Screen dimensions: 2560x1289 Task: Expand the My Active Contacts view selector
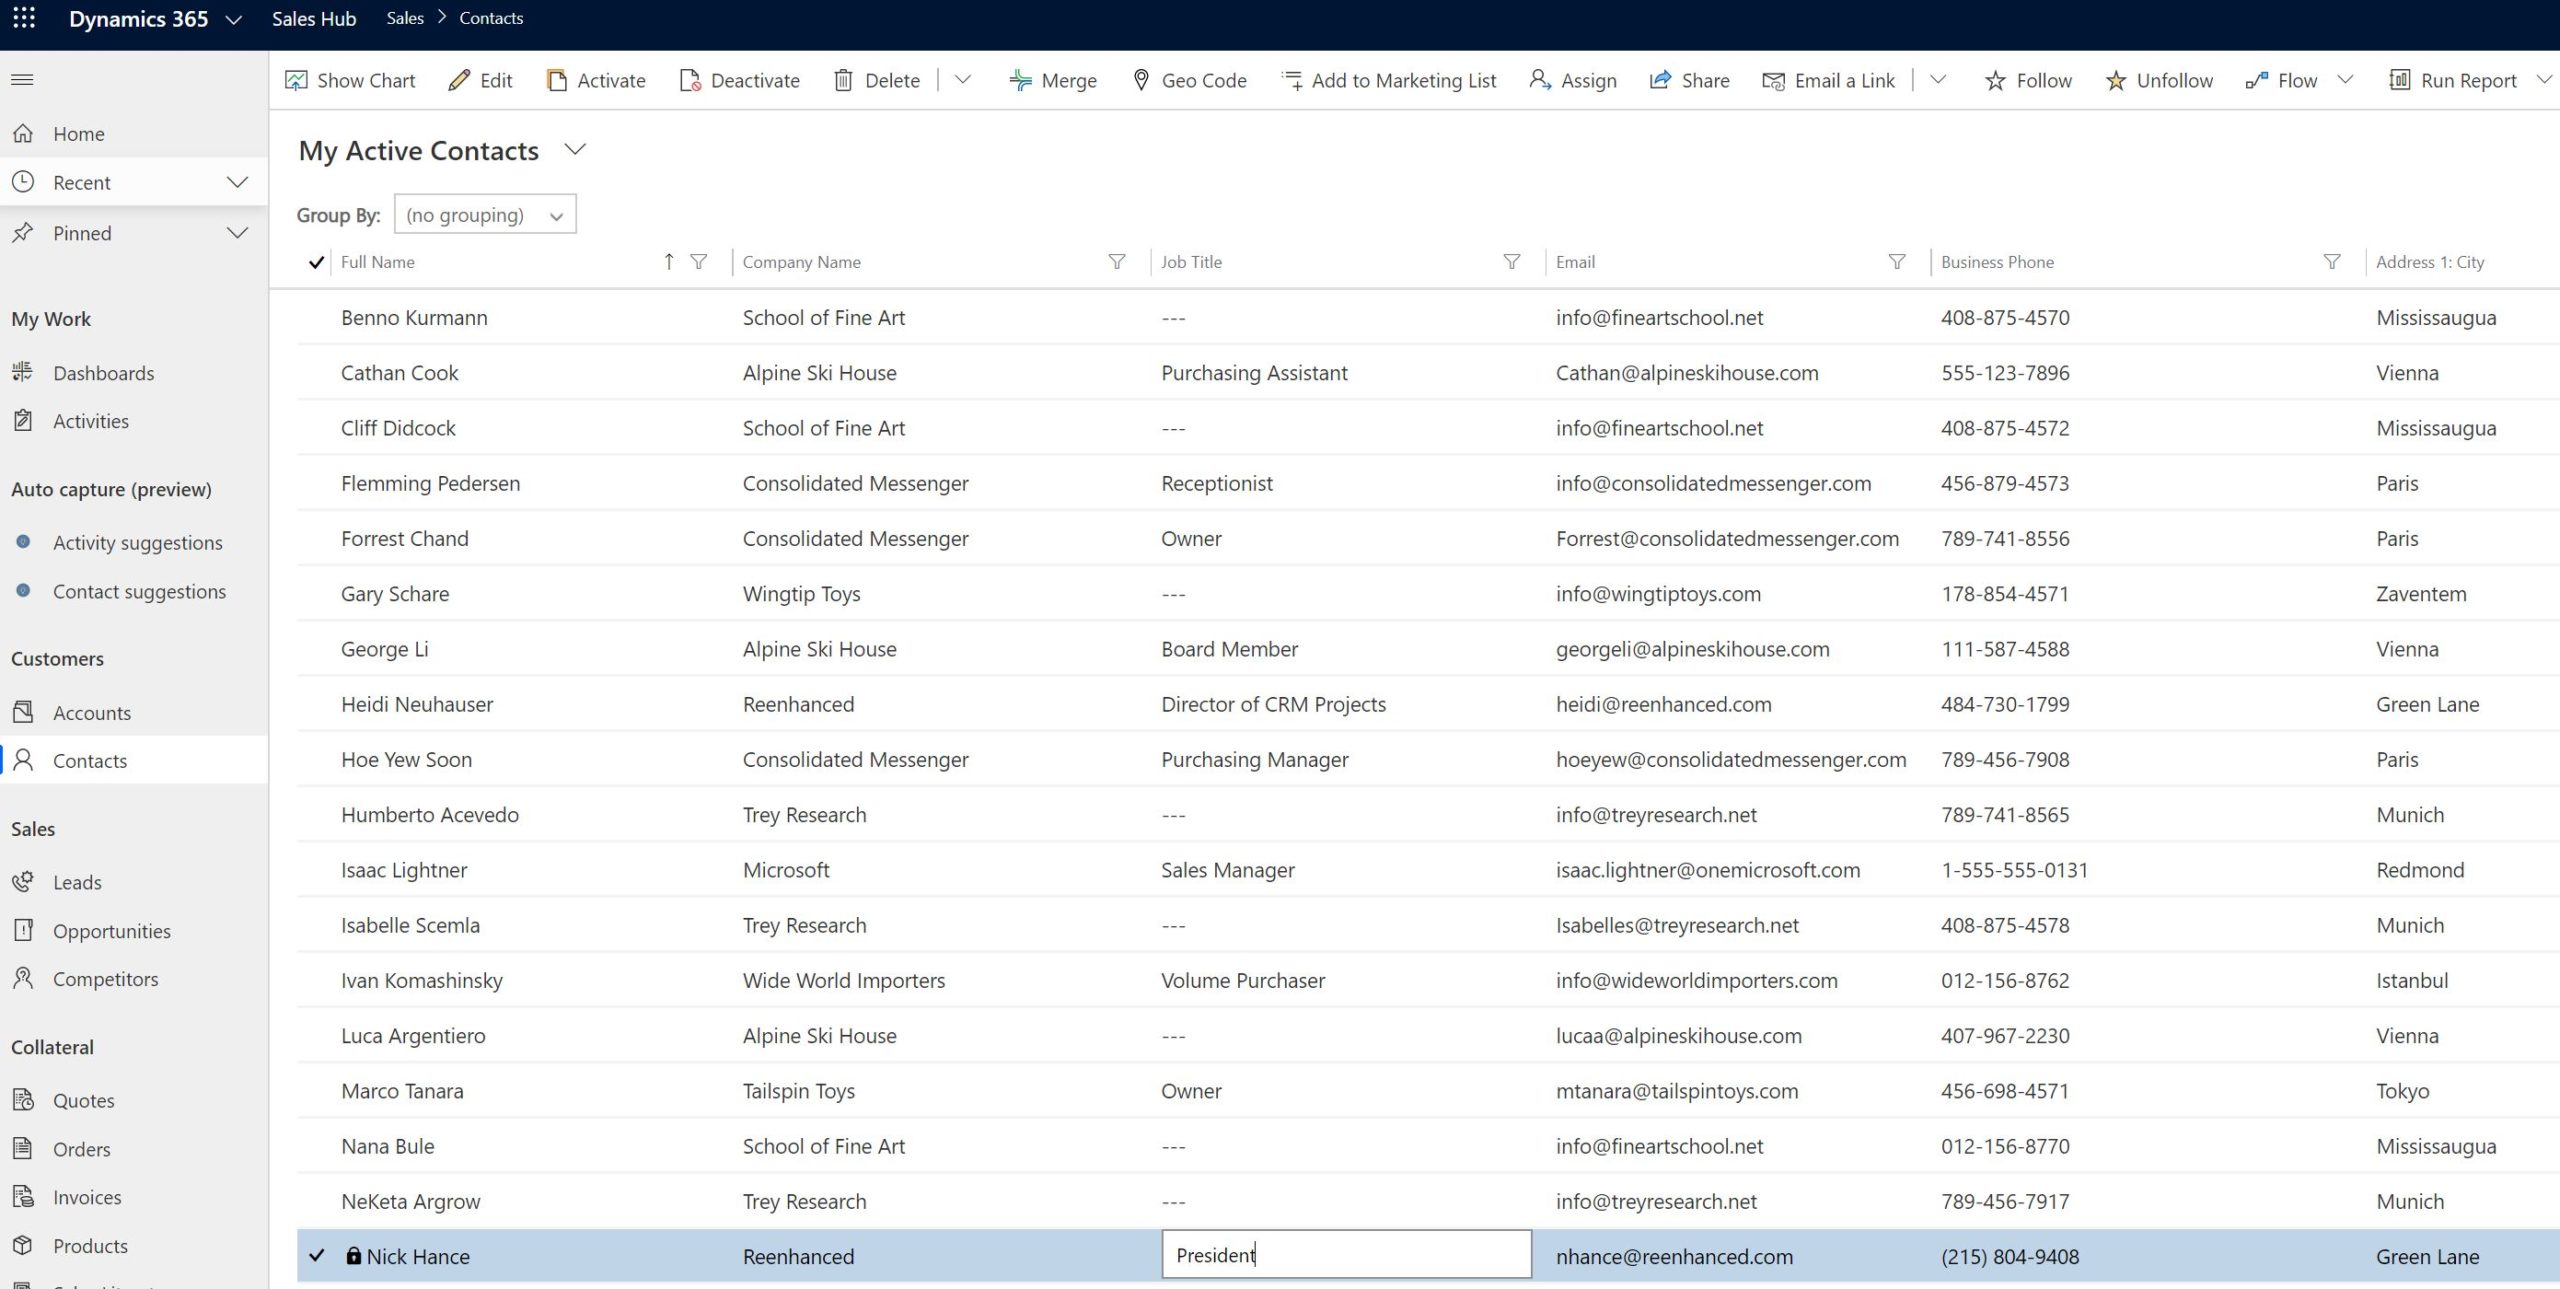[575, 150]
